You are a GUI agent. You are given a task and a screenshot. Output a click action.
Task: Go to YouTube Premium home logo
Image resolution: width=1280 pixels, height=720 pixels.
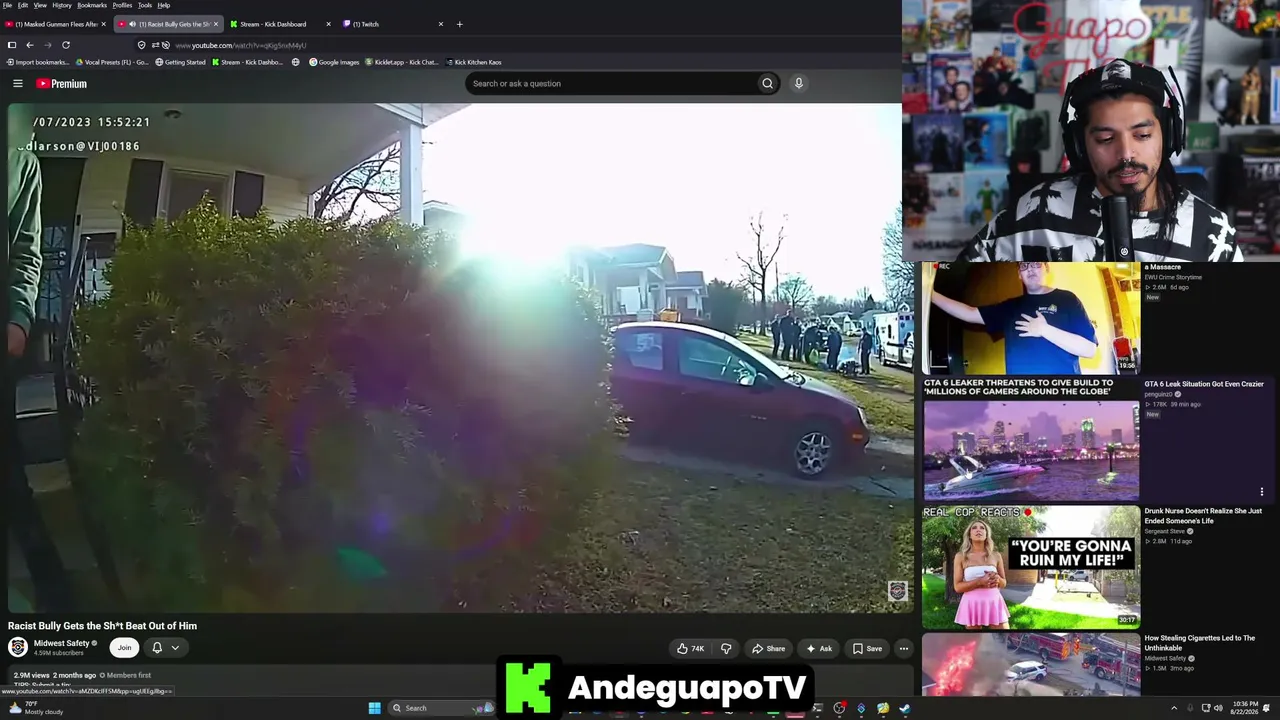pos(62,84)
